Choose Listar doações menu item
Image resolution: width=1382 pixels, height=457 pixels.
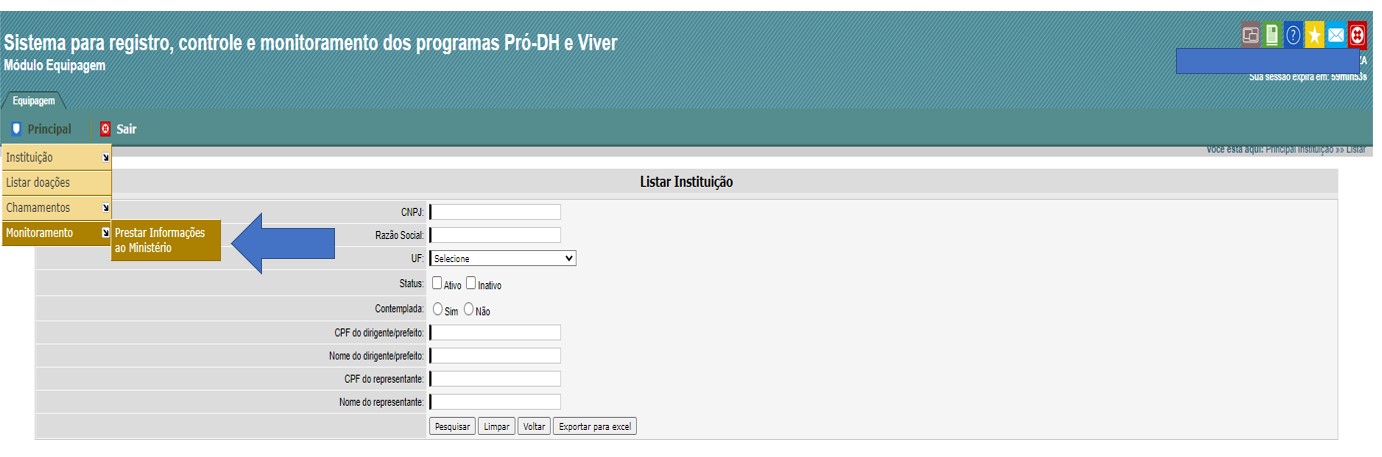tap(56, 183)
